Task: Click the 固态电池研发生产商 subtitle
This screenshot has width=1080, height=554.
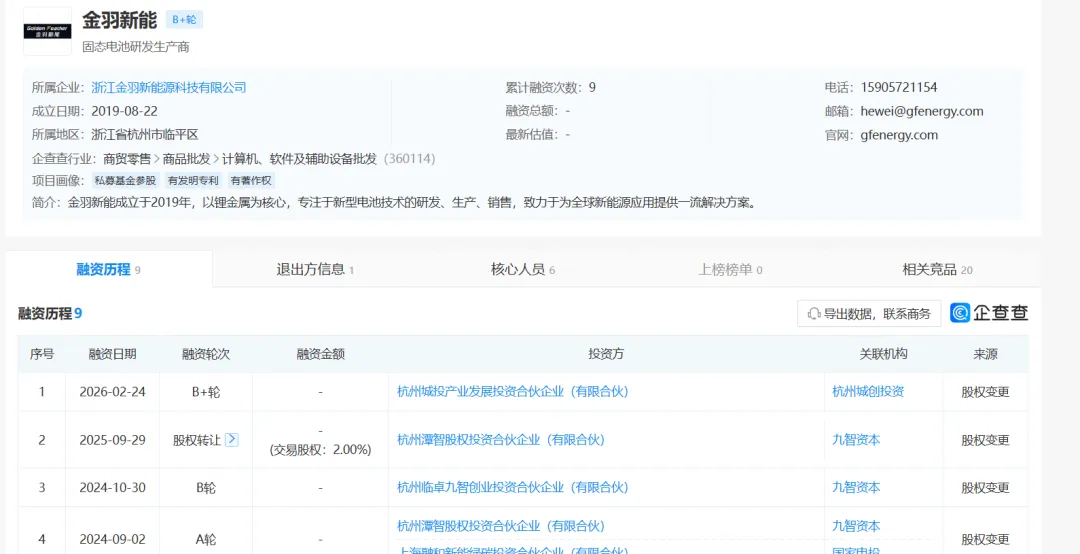Action: tap(136, 47)
